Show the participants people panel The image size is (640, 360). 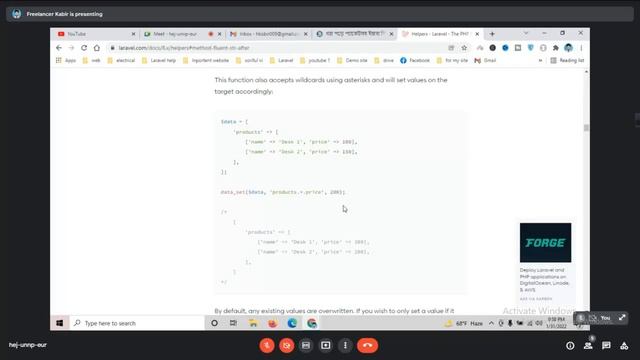[588, 346]
